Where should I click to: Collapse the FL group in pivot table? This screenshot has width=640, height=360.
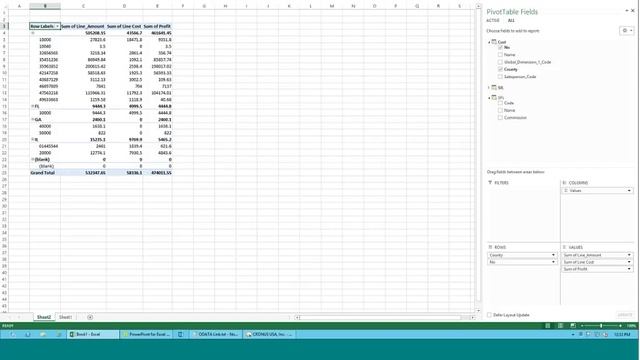coord(33,106)
